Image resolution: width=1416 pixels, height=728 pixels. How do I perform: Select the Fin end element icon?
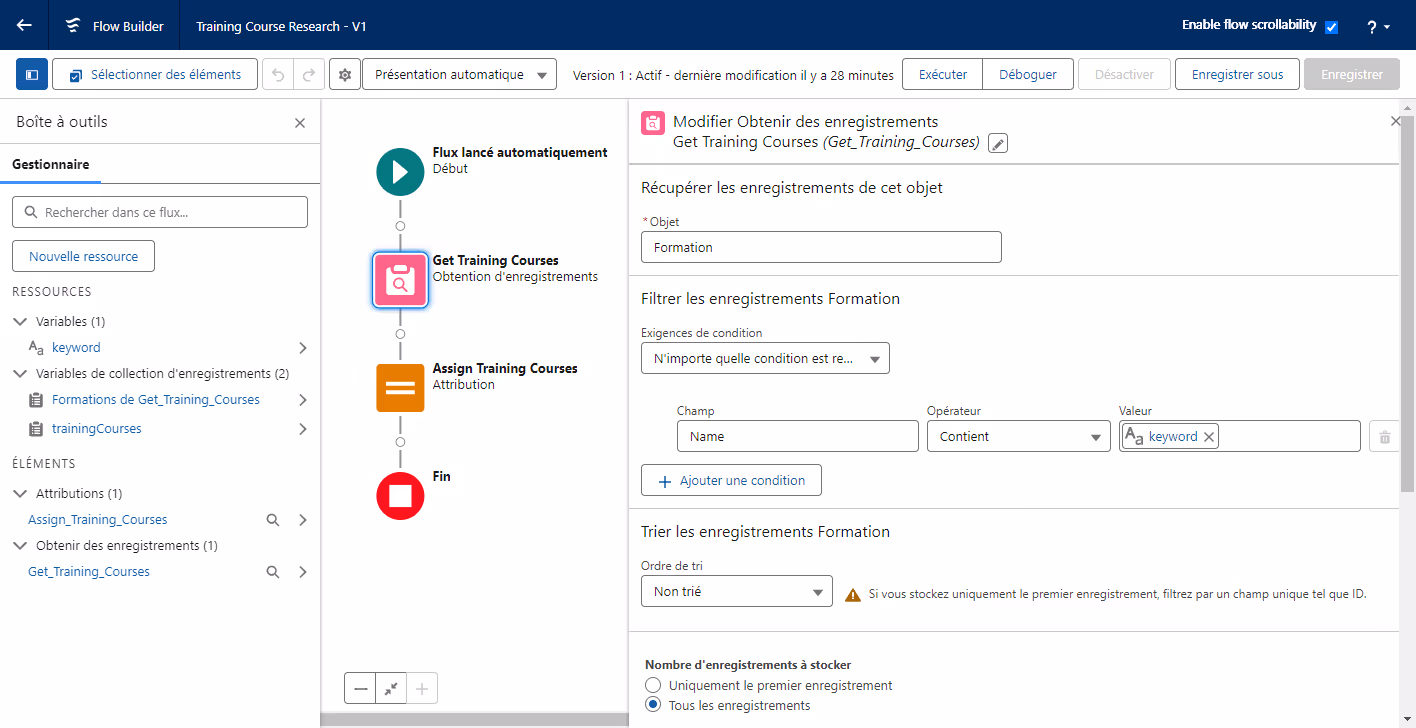[400, 495]
